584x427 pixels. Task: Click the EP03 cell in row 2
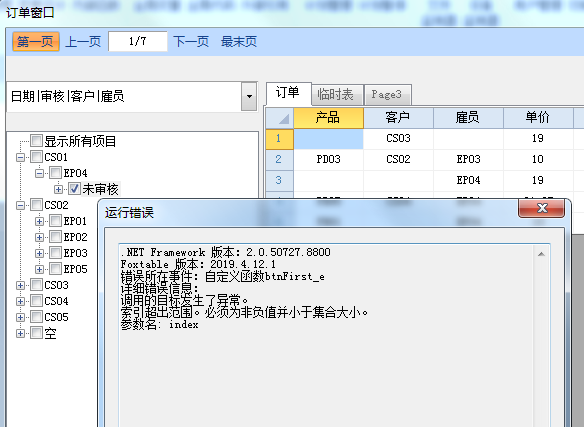click(x=468, y=159)
